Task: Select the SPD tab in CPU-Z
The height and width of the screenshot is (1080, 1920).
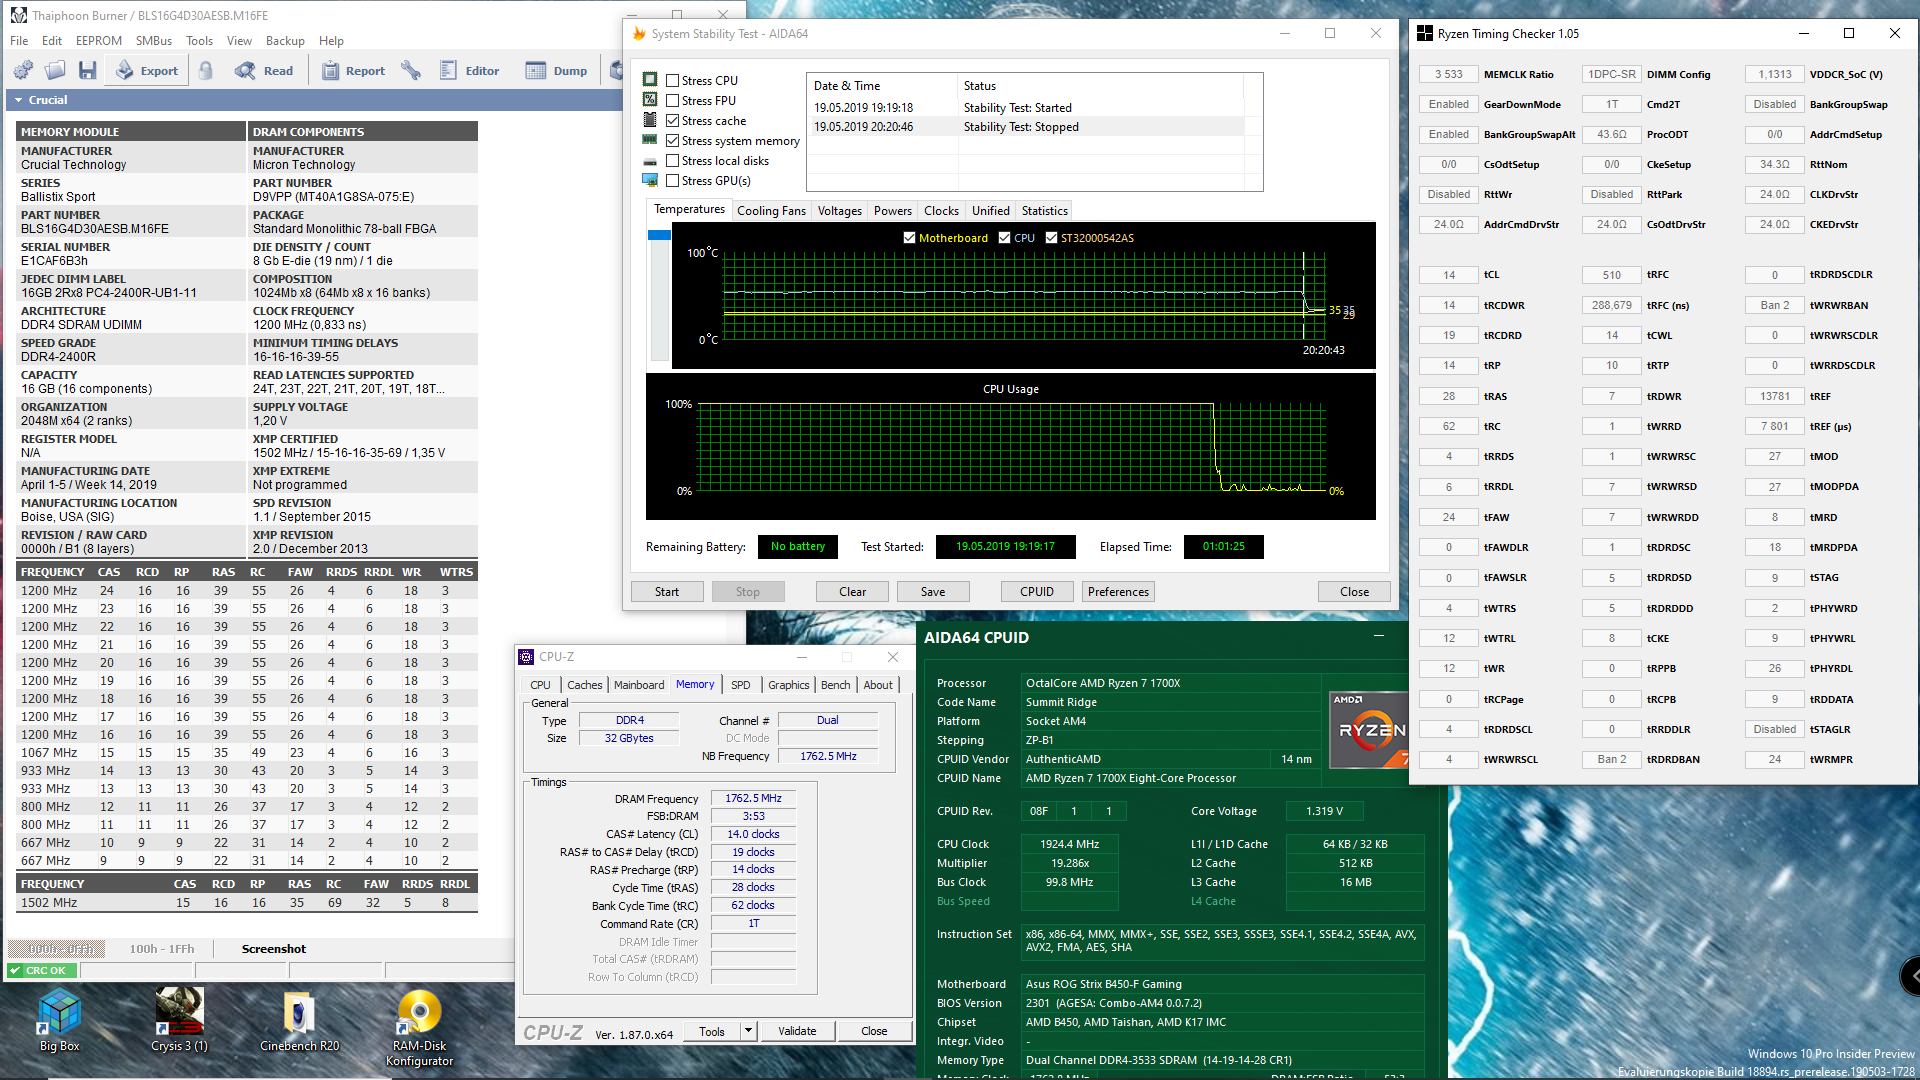Action: coord(740,685)
